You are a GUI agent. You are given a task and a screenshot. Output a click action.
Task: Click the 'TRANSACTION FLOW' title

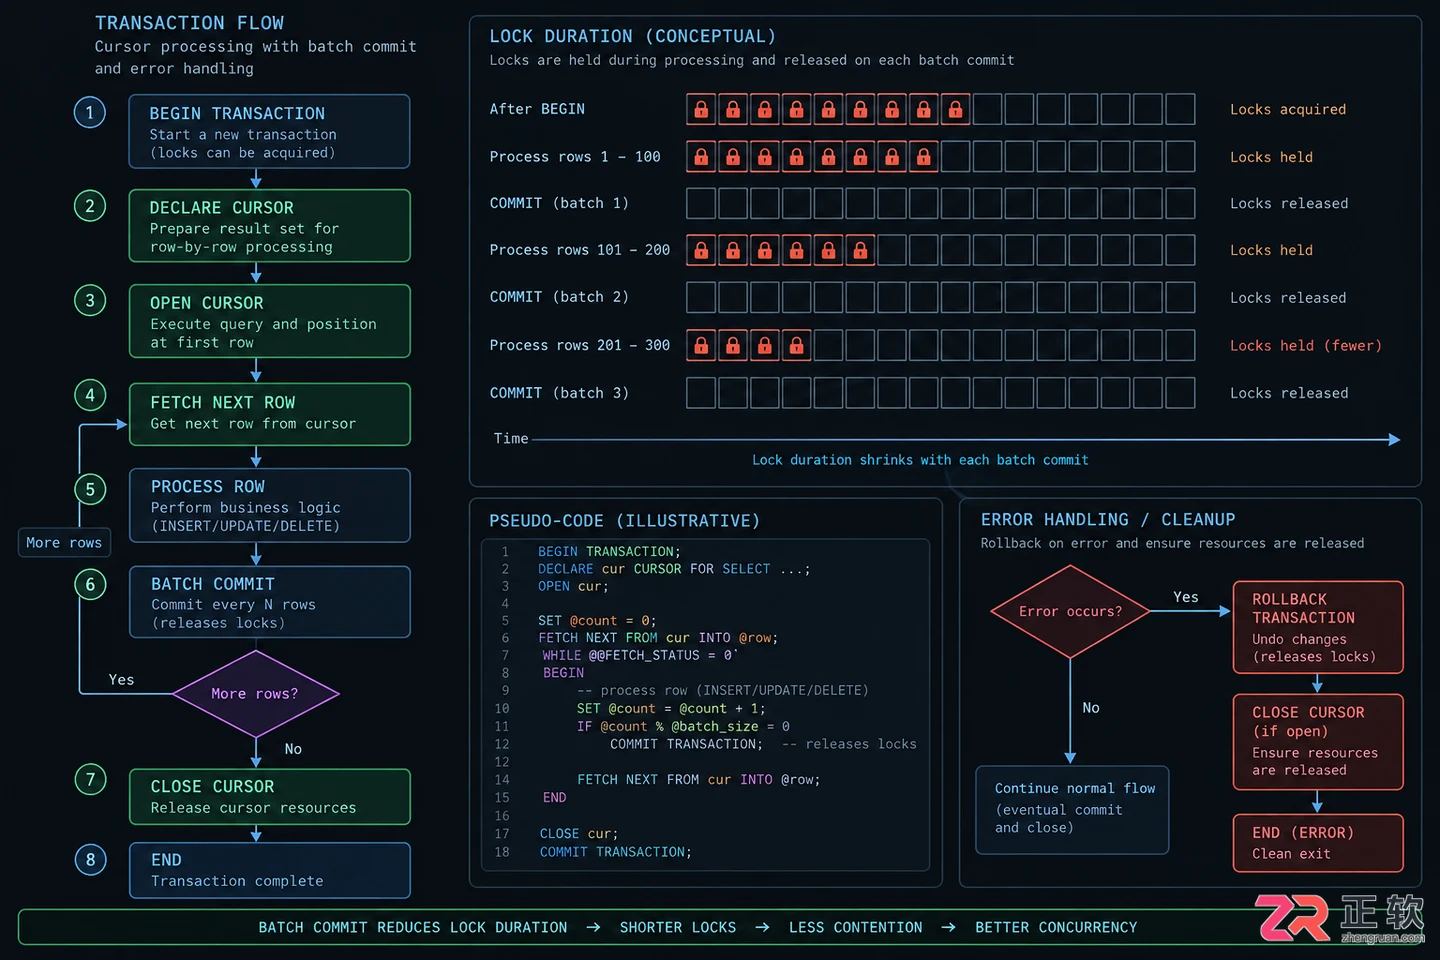[189, 23]
